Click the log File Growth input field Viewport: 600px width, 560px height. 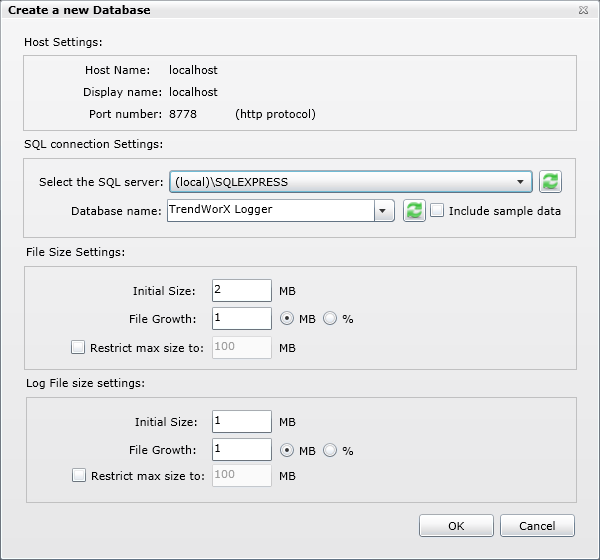pos(241,450)
